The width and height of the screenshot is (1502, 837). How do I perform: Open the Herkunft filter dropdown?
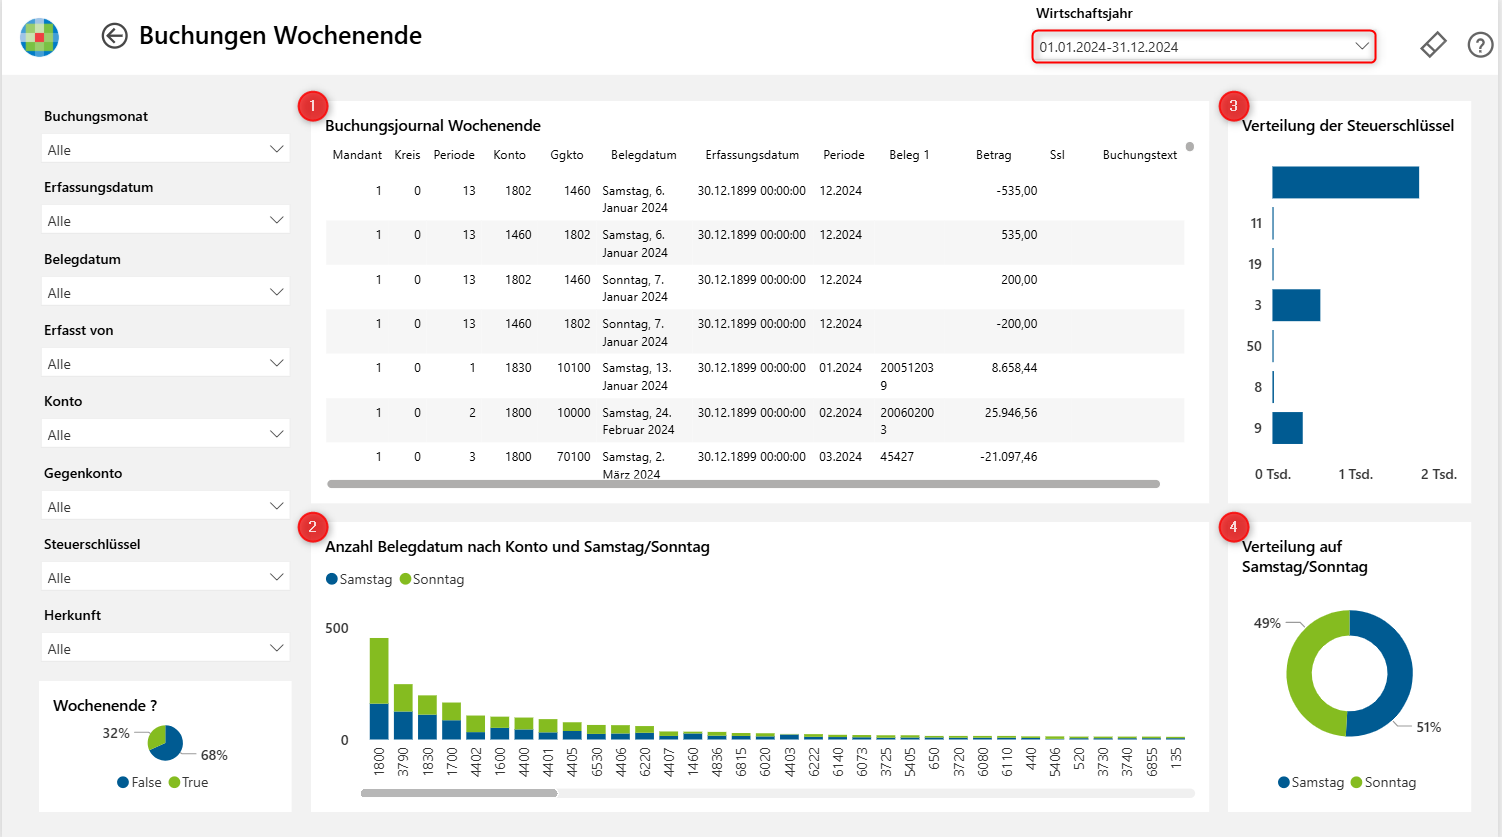click(166, 648)
